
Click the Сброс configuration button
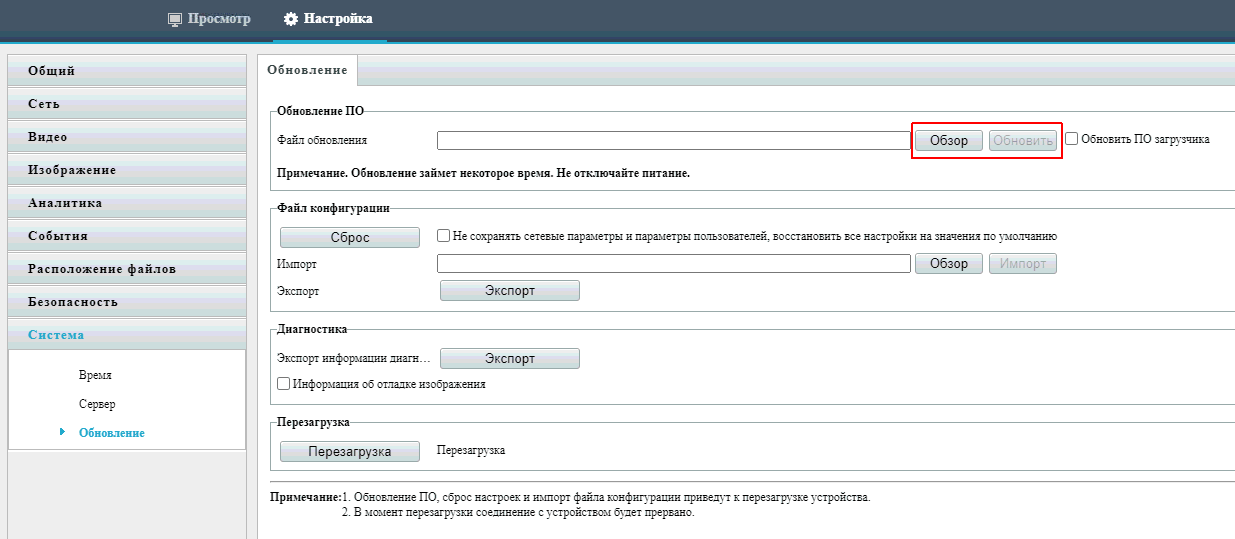(350, 238)
